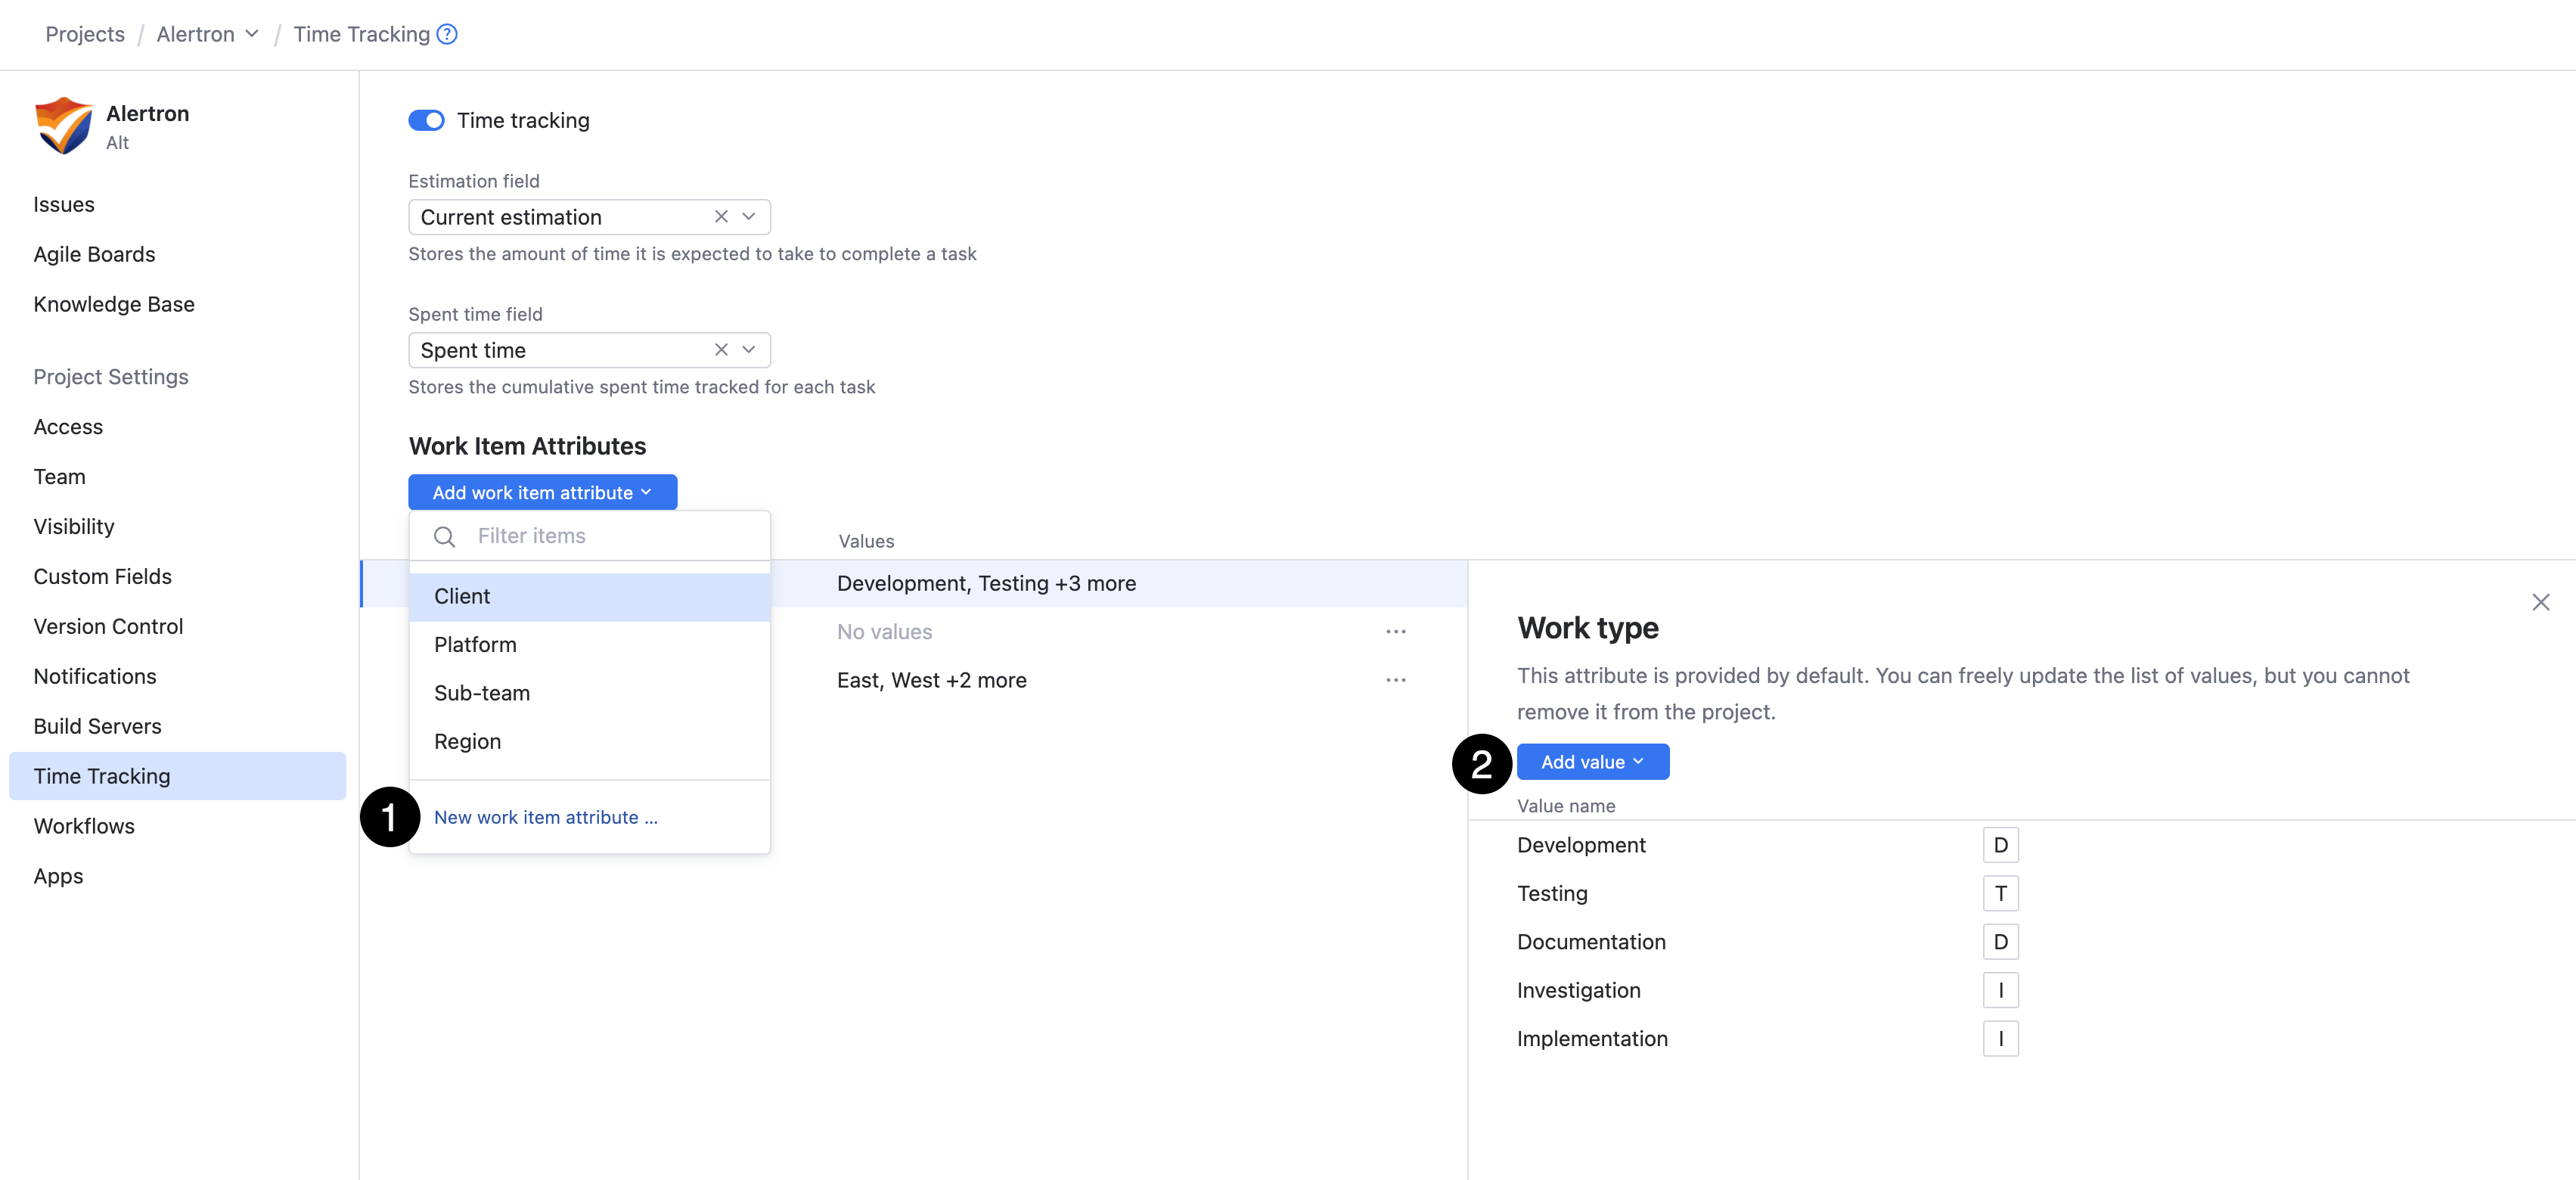Navigate to Projects via breadcrumb
This screenshot has height=1180, width=2576.
(x=84, y=33)
